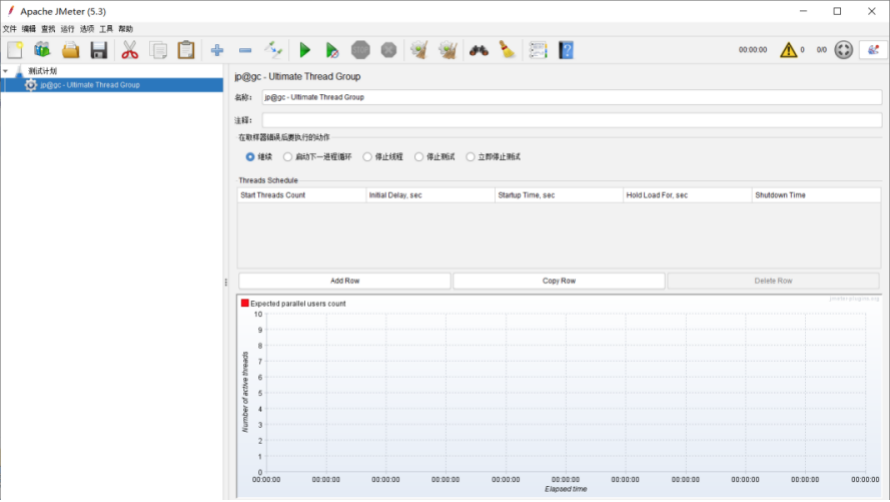Click the red Expected parallel users legend swatch
This screenshot has height=502, width=890.
(245, 303)
